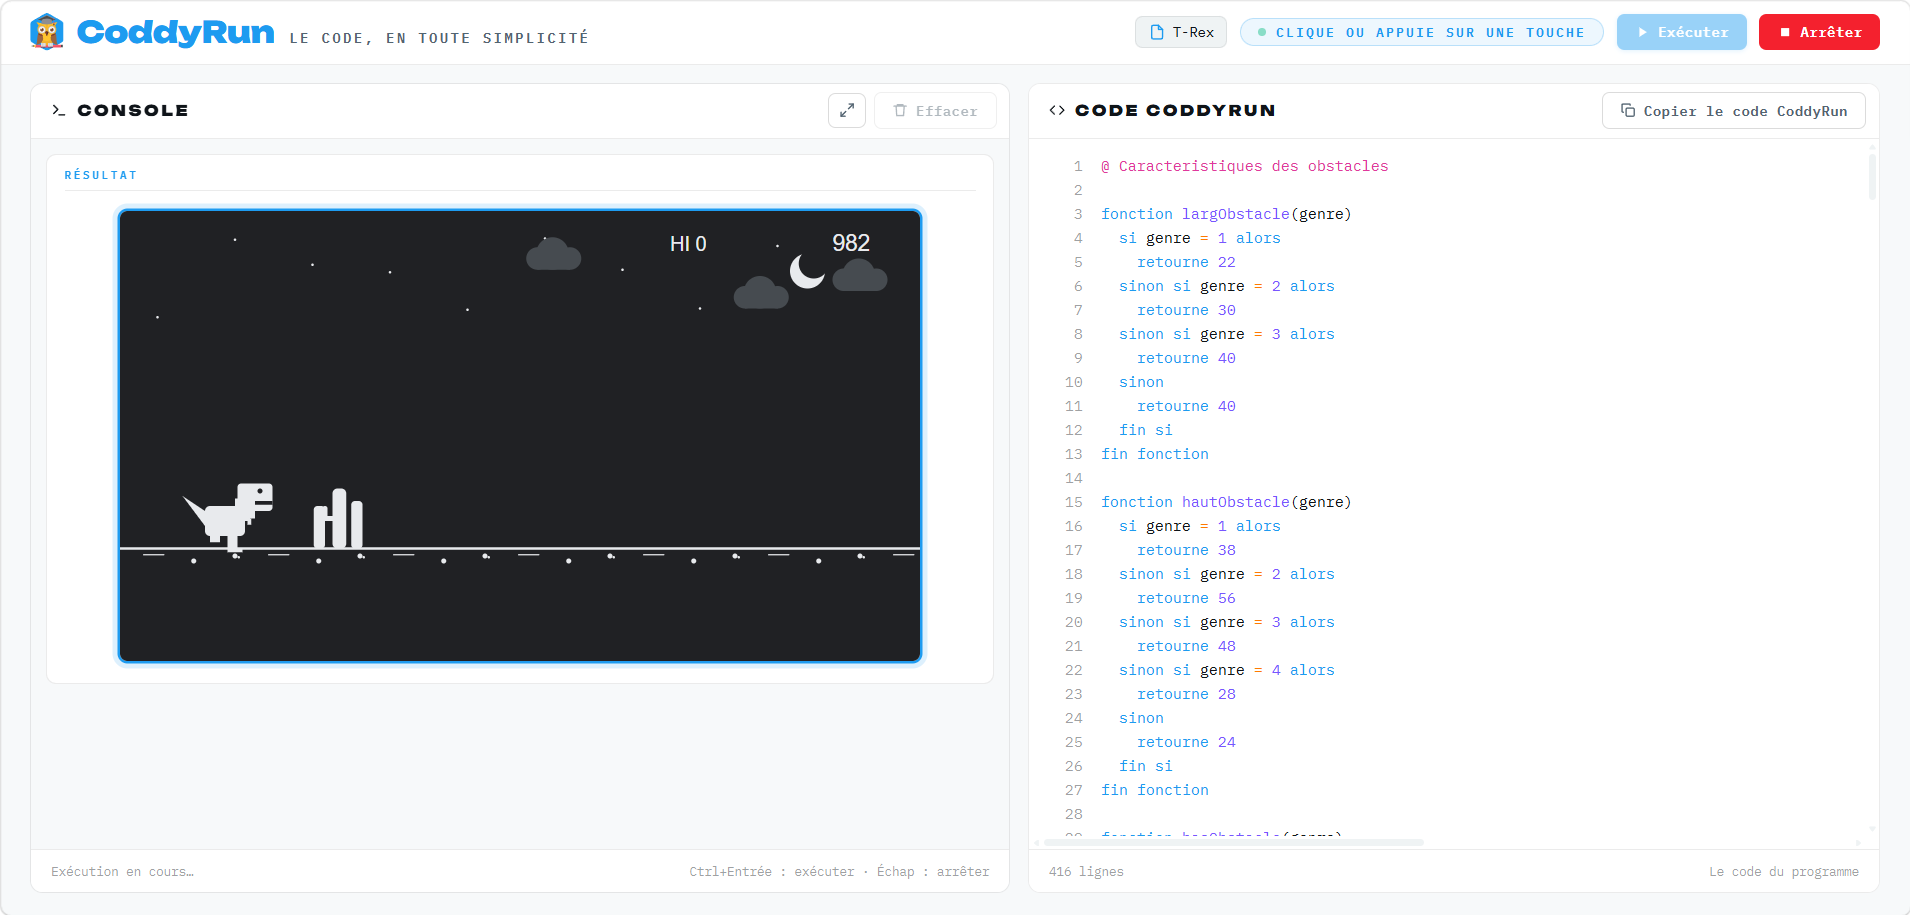1910x915 pixels.
Task: Click the CONSOLE panel title
Action: [133, 110]
